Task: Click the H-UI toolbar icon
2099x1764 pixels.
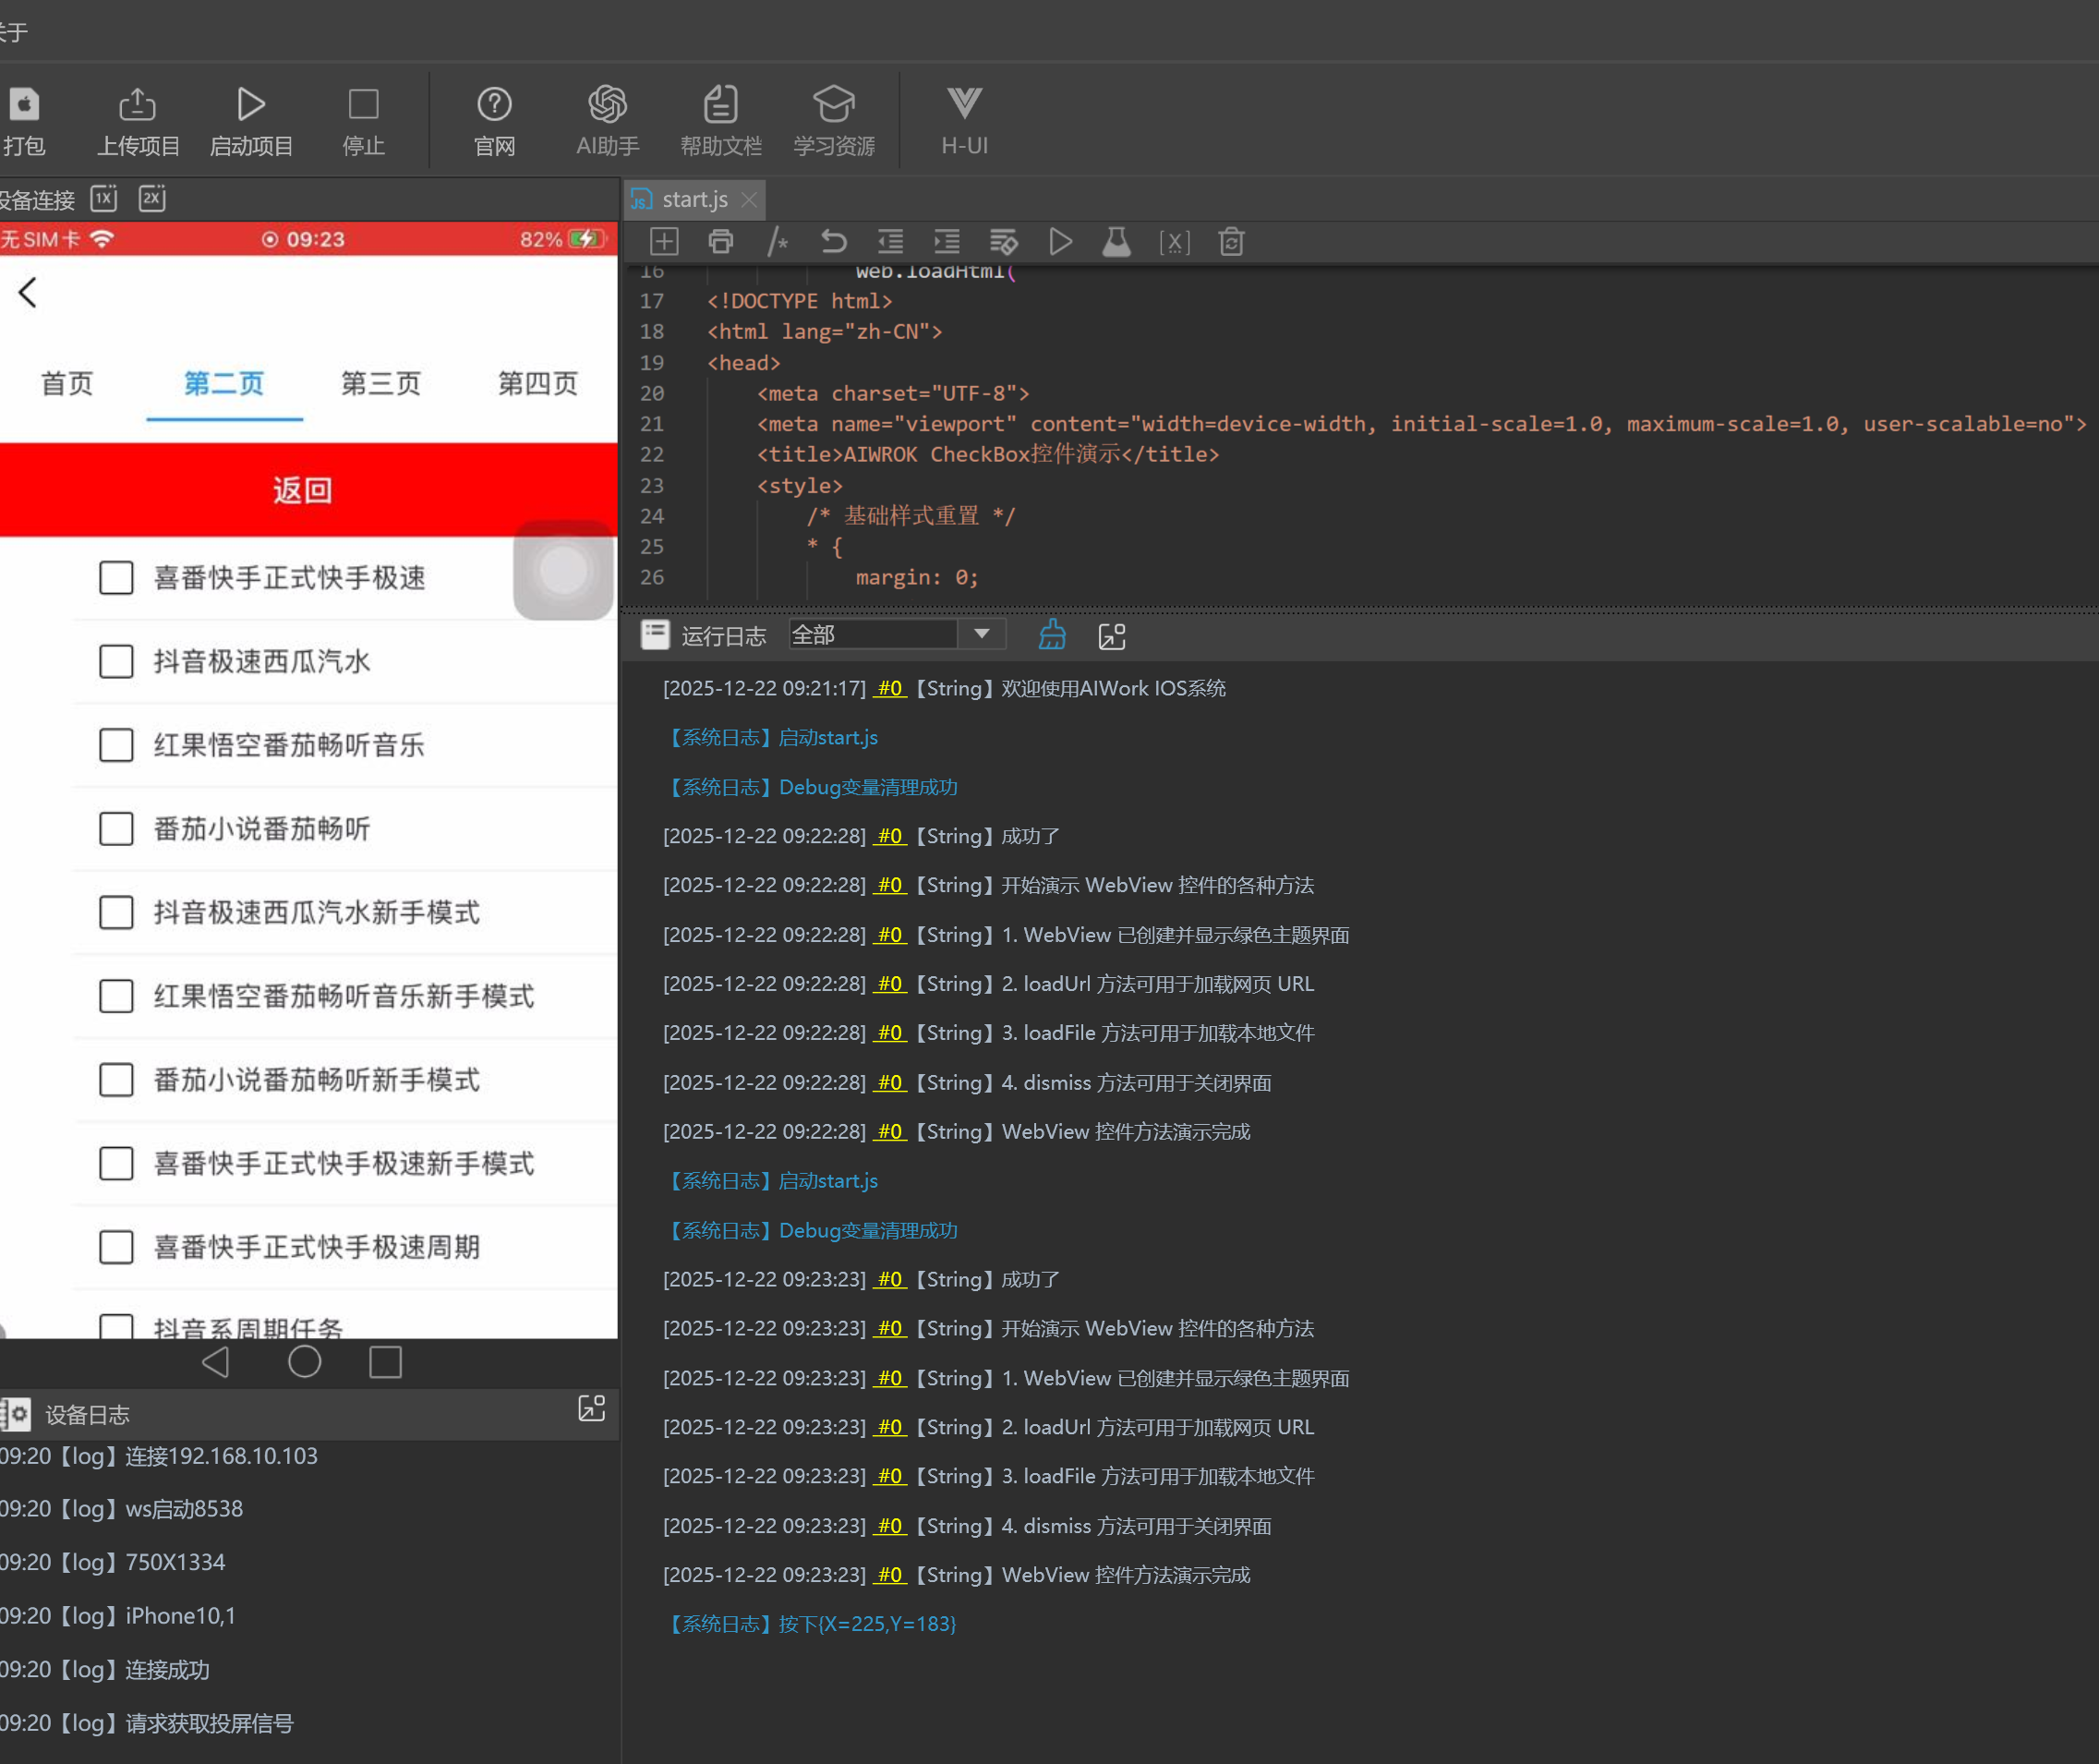Action: [964, 121]
